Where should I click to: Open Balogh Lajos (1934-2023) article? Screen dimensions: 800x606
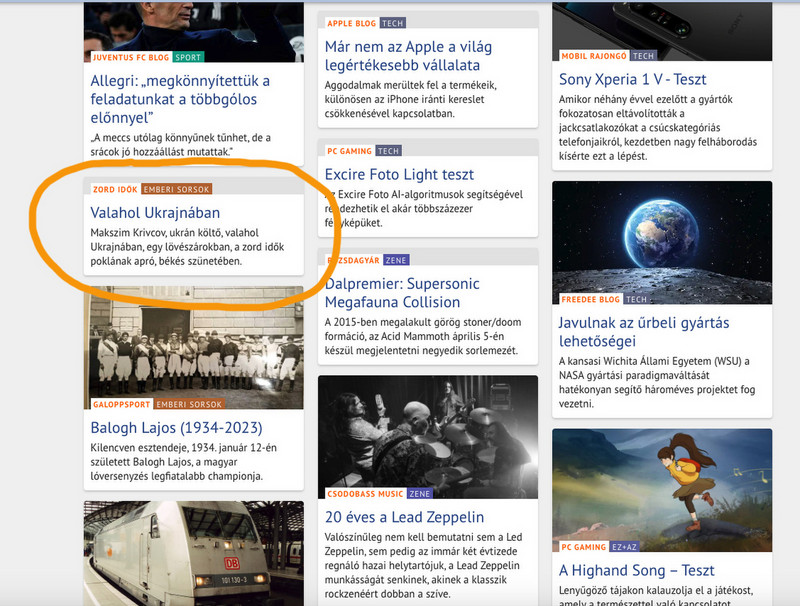tap(177, 427)
